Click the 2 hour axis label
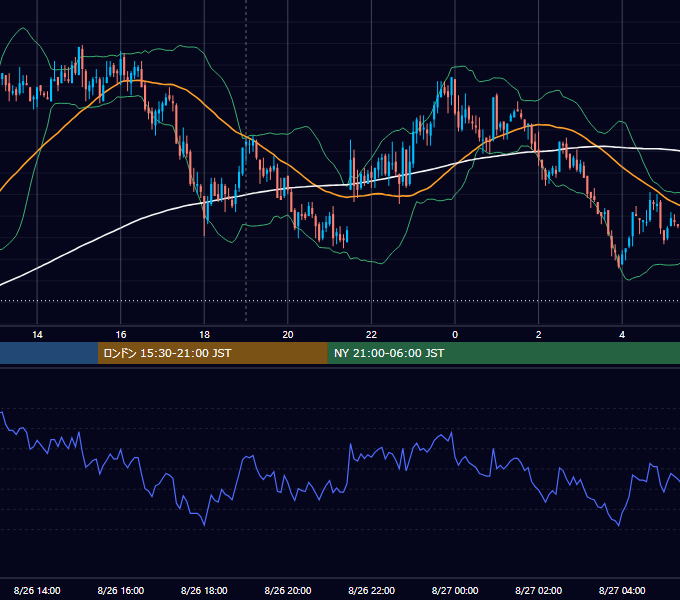Viewport: 680px width, 600px height. tap(539, 335)
